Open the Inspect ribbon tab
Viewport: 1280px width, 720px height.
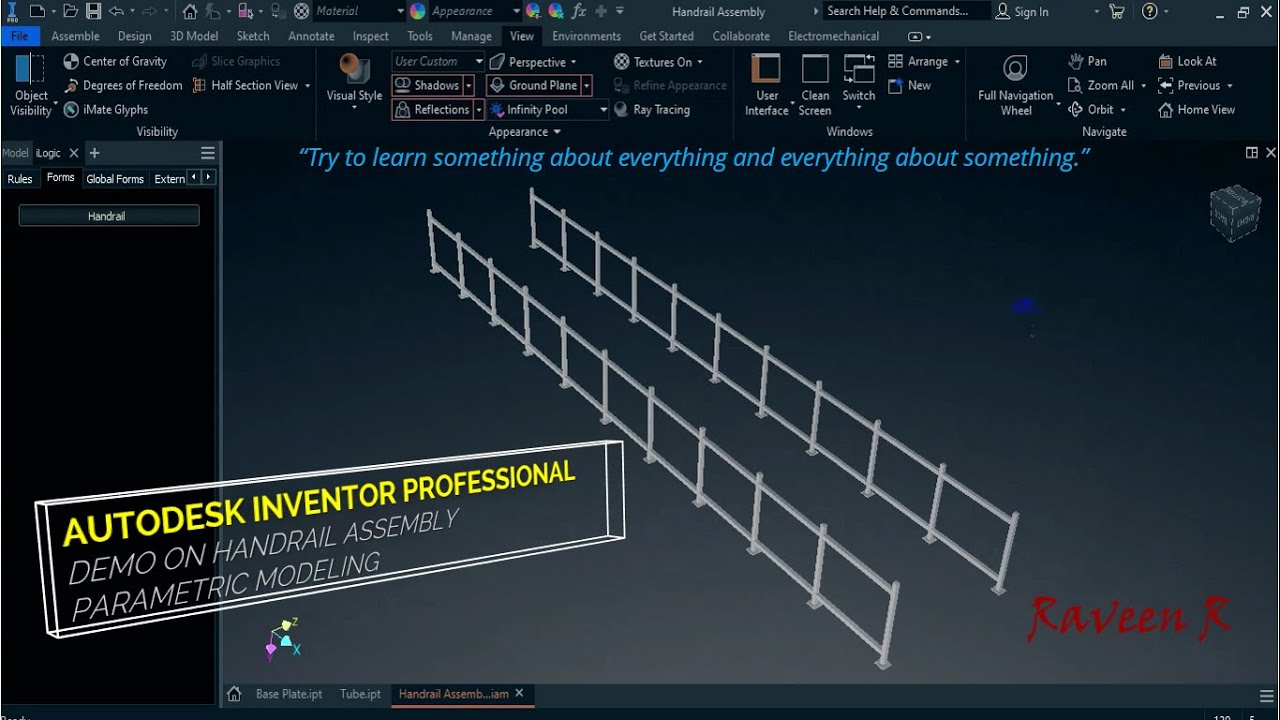pyautogui.click(x=370, y=36)
